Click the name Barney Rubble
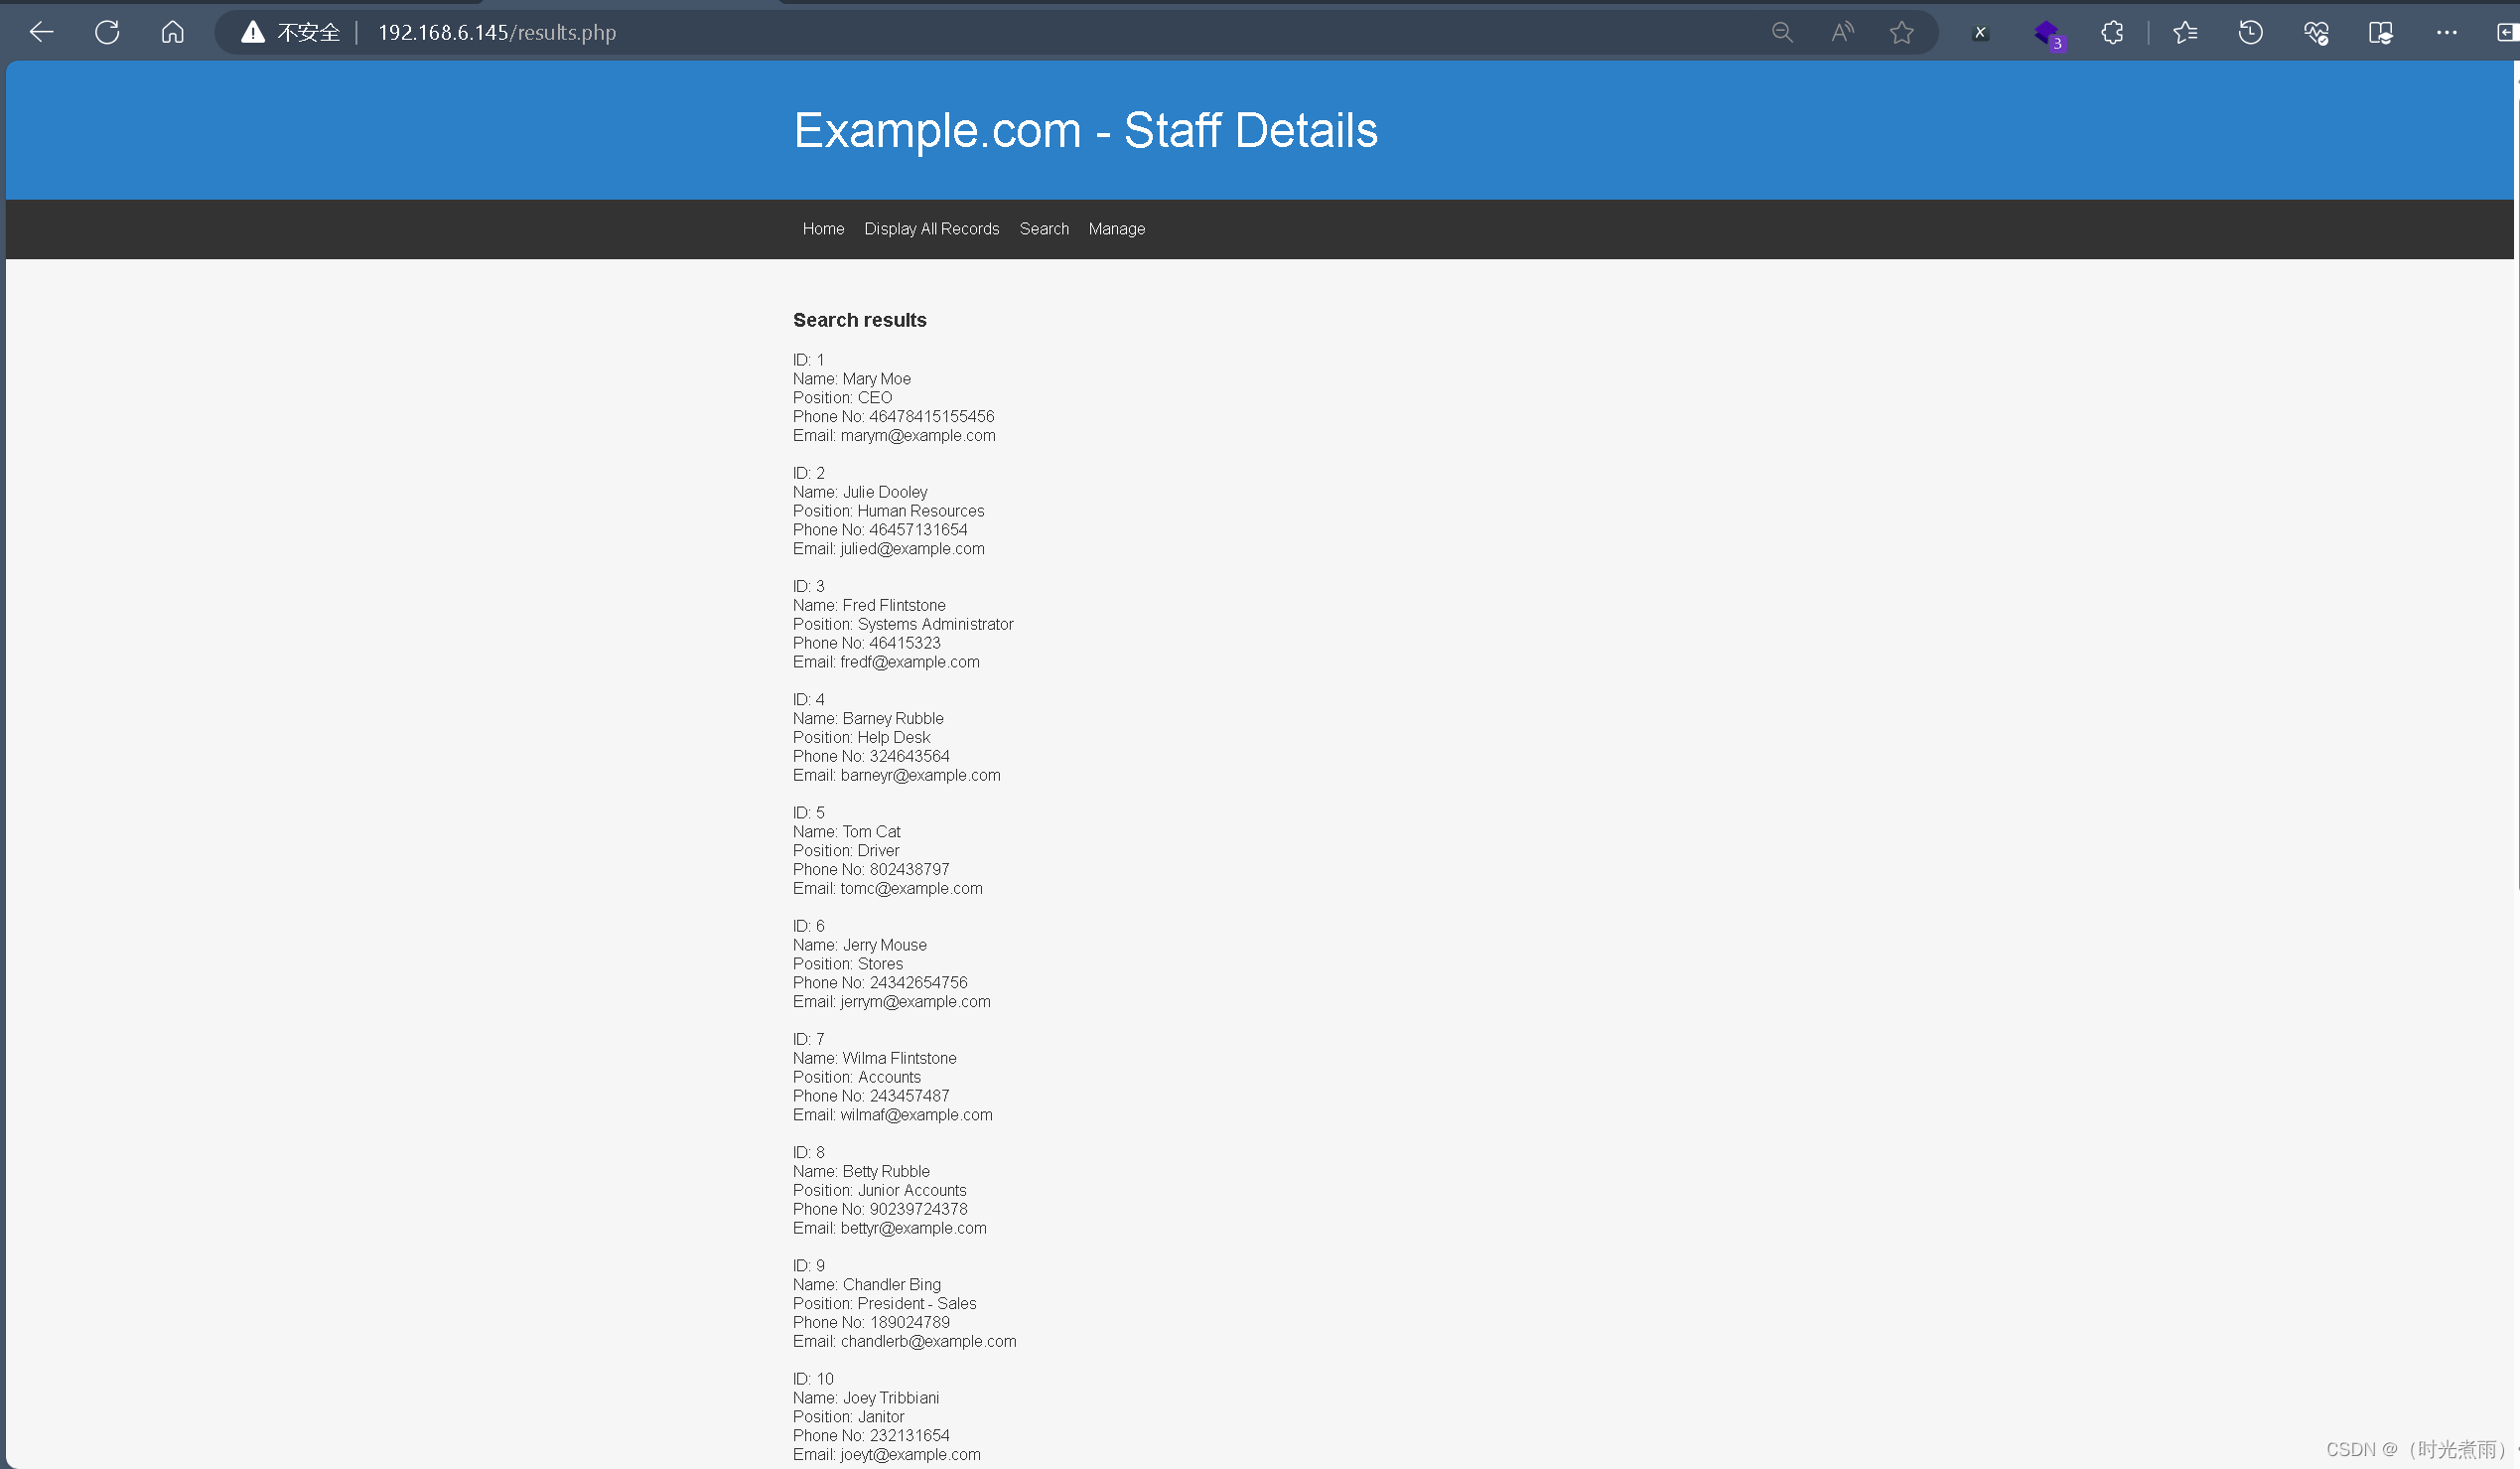The width and height of the screenshot is (2520, 1469). point(892,718)
